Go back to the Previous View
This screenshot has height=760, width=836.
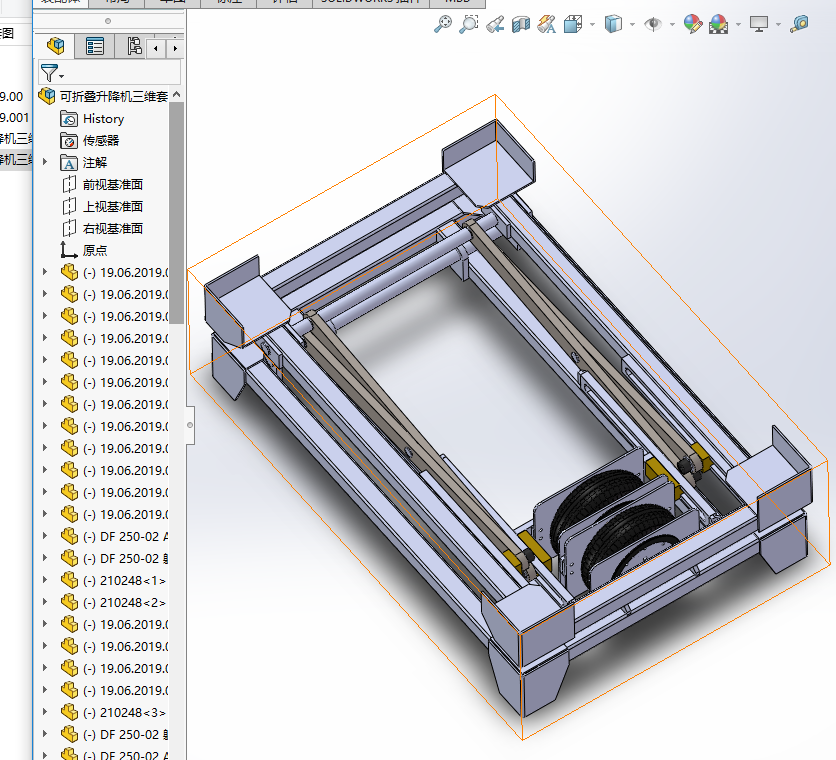coord(495,24)
